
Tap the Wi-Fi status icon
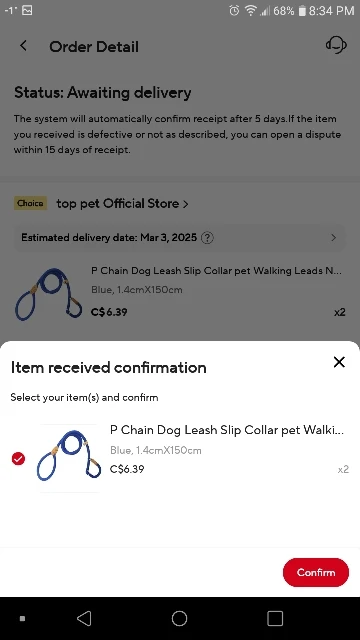(251, 11)
